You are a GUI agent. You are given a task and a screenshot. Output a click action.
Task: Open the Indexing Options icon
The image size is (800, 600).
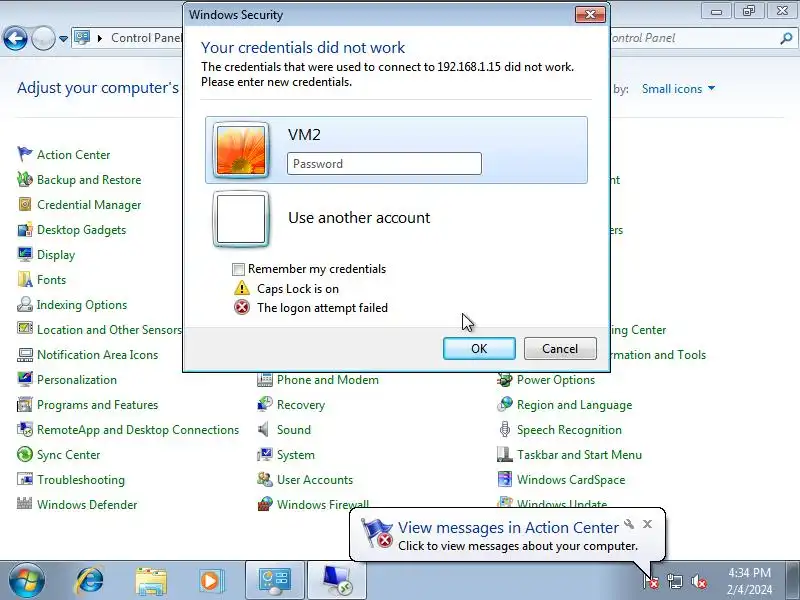click(24, 304)
